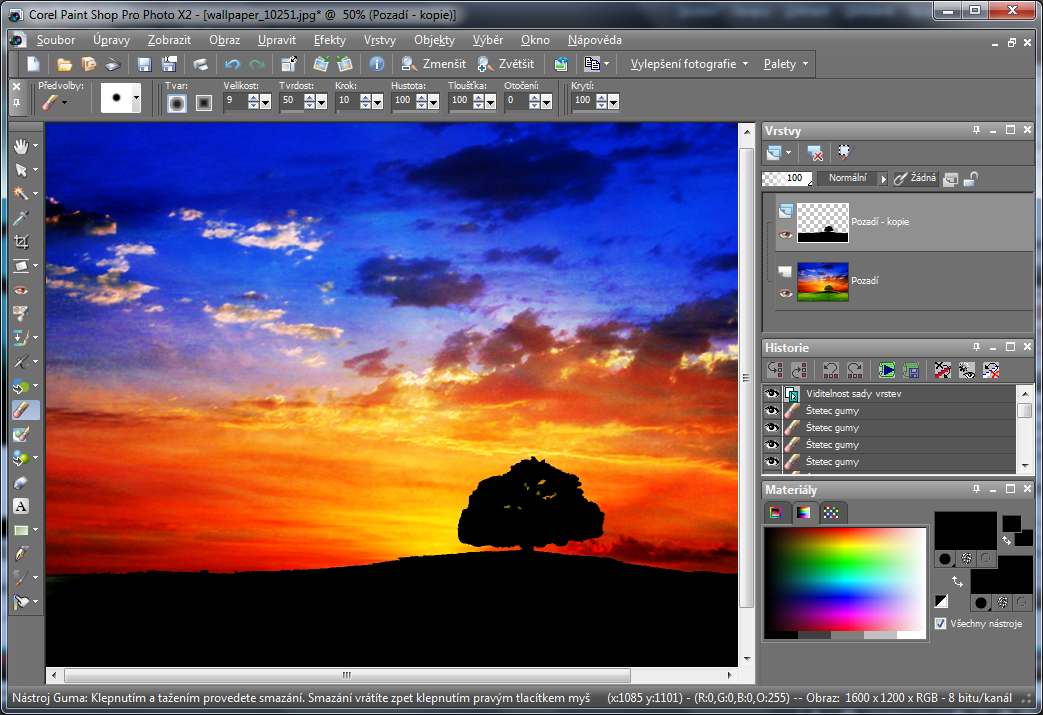The image size is (1043, 715).
Task: Hide the 'Pozadí - kopie' layer
Action: coord(785,234)
